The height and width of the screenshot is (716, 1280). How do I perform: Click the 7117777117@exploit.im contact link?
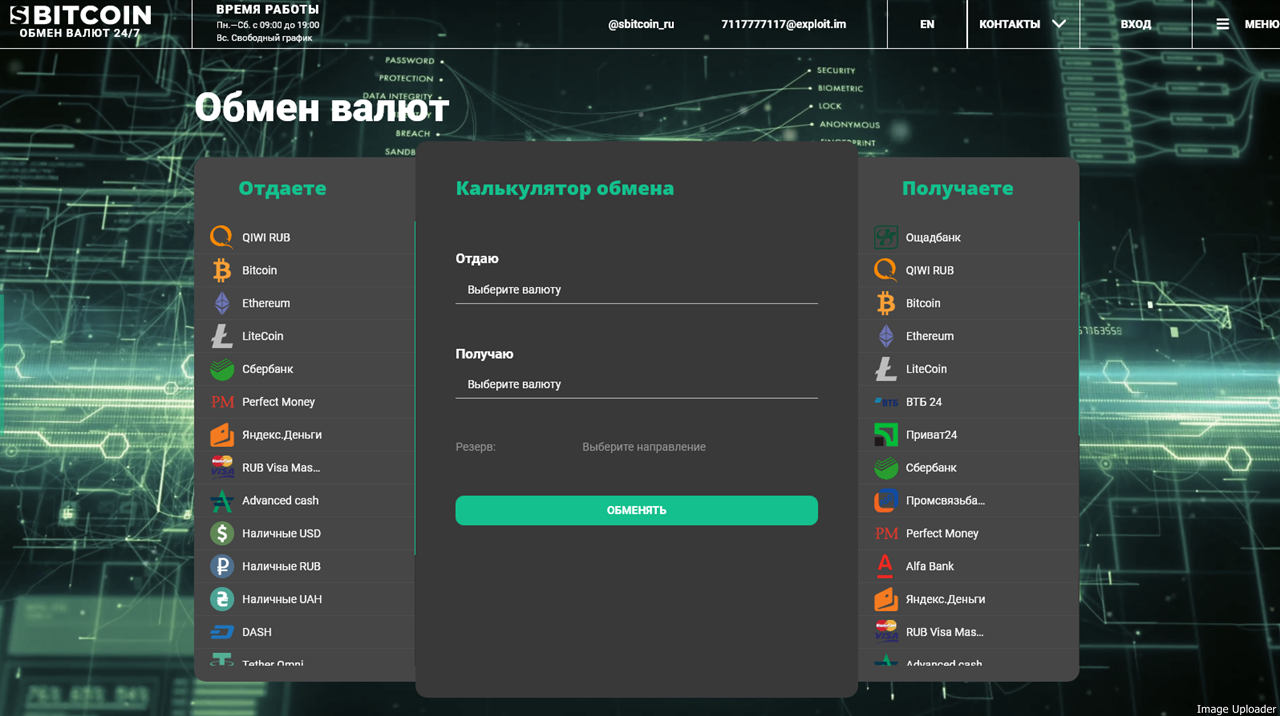click(783, 24)
